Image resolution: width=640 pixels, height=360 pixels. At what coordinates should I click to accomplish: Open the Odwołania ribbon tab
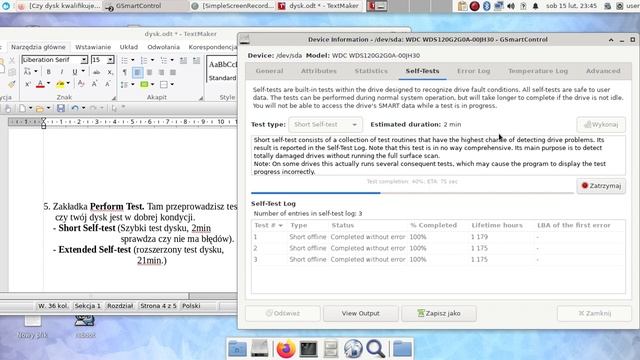tap(163, 47)
